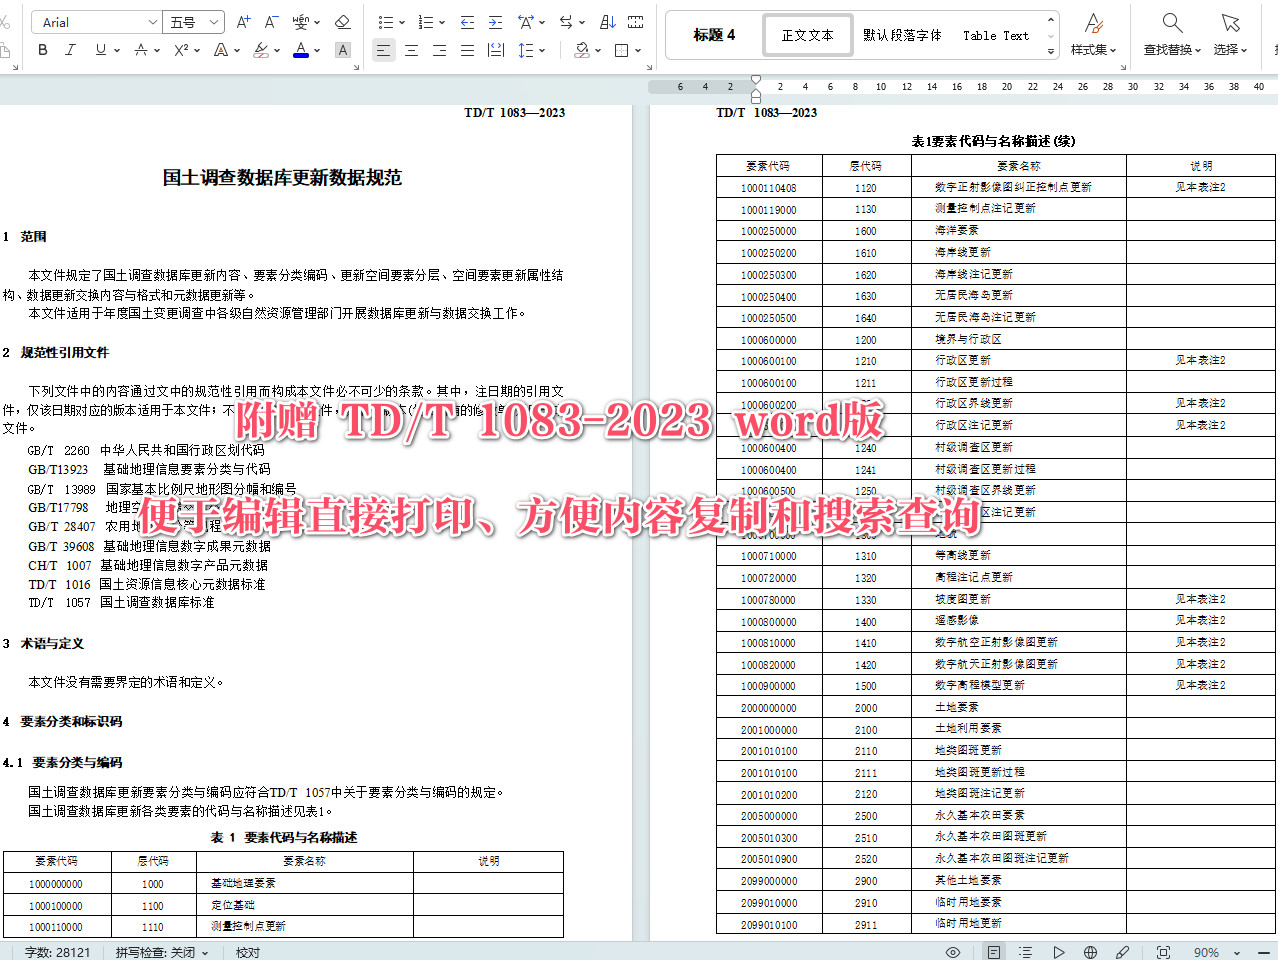Open the highlight color tool
1278x960 pixels.
click(x=259, y=49)
